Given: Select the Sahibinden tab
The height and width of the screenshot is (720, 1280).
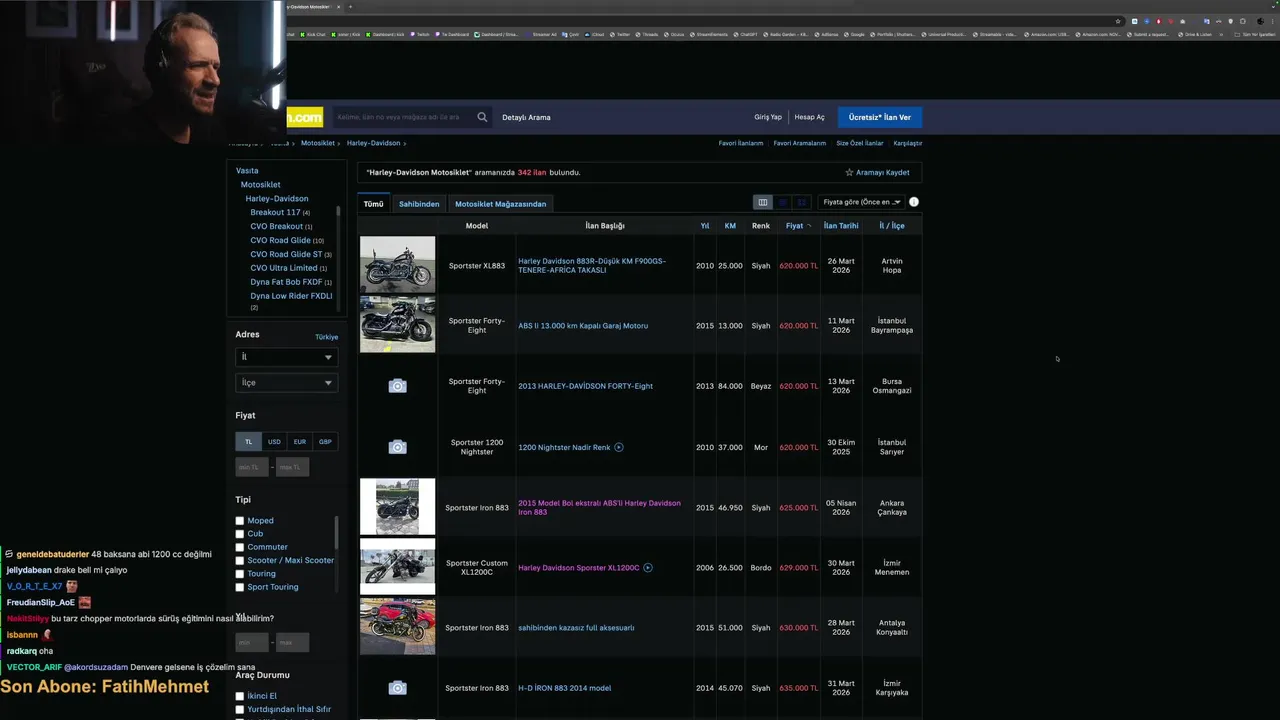Looking at the screenshot, I should tap(419, 204).
